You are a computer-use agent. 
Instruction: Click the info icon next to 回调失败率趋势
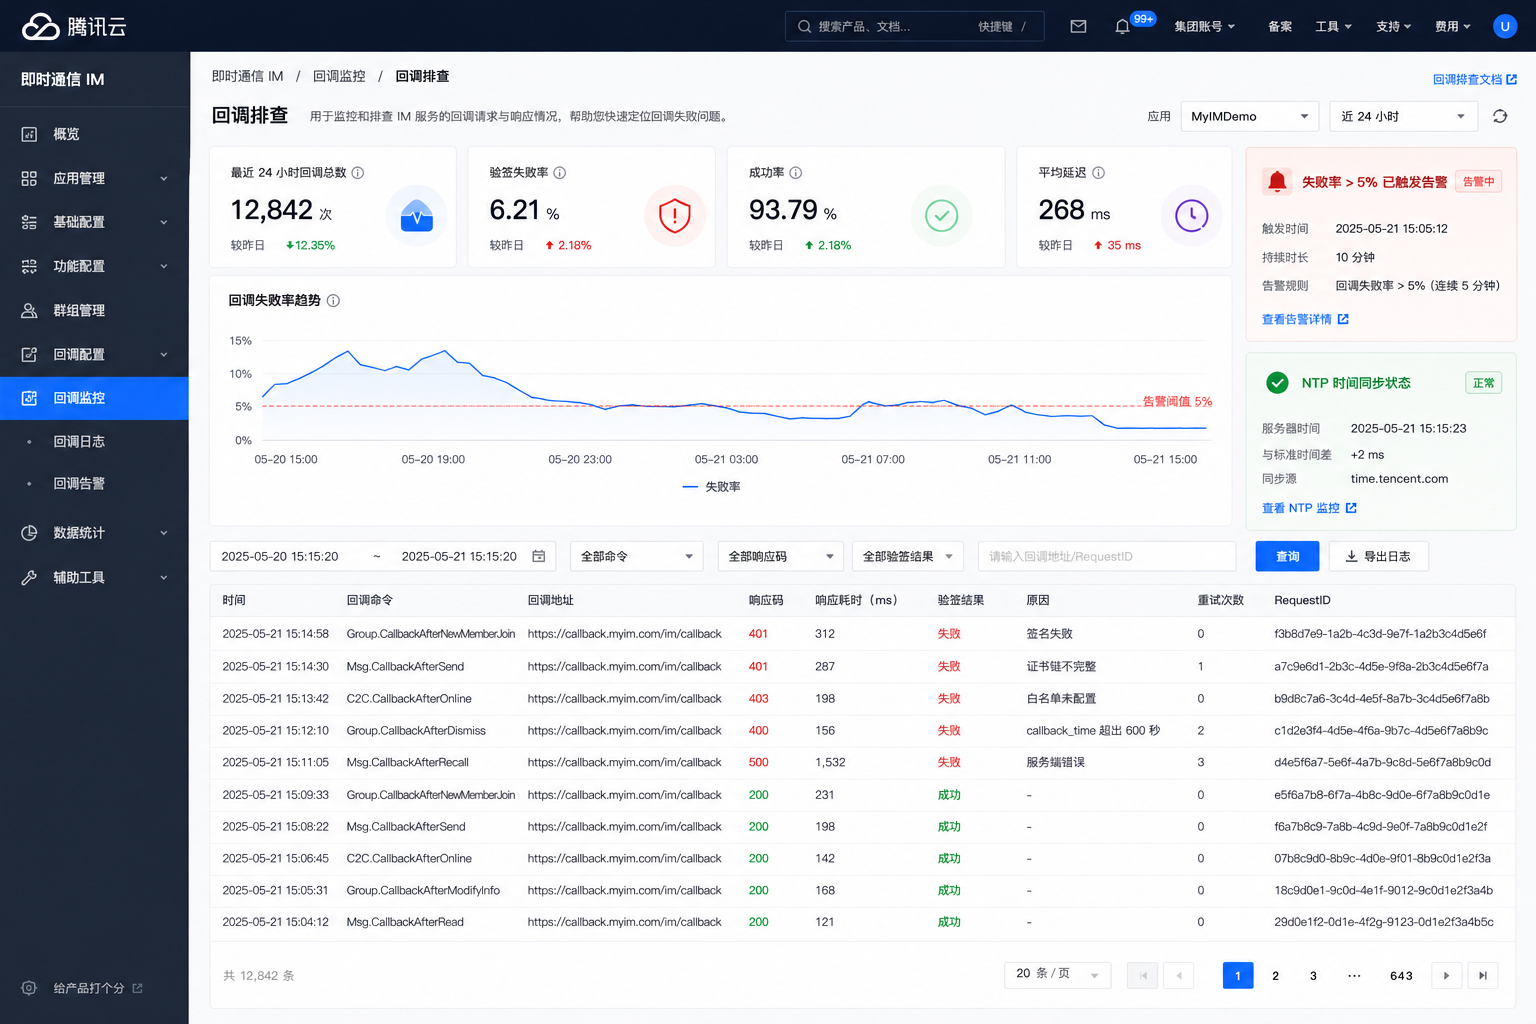pos(334,300)
